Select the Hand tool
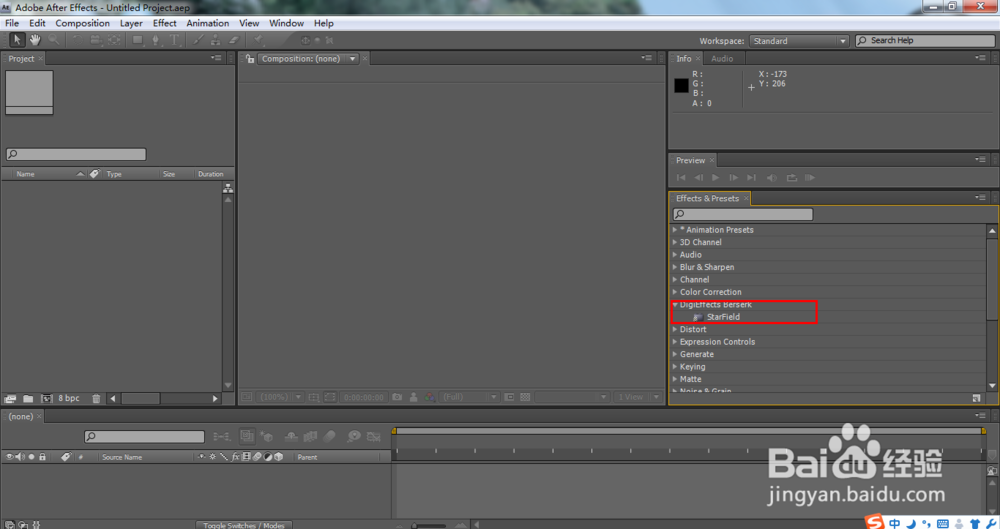The height and width of the screenshot is (529, 1000). [x=35, y=40]
